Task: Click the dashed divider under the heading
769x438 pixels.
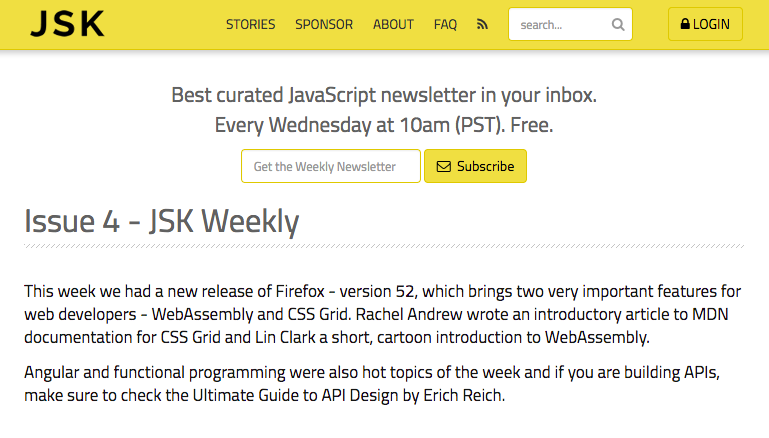Action: [384, 246]
